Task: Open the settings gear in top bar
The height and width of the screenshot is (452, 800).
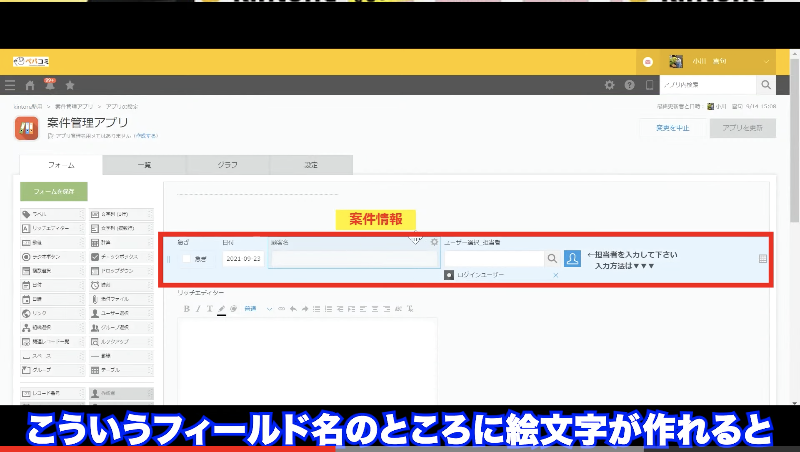Action: coord(610,86)
